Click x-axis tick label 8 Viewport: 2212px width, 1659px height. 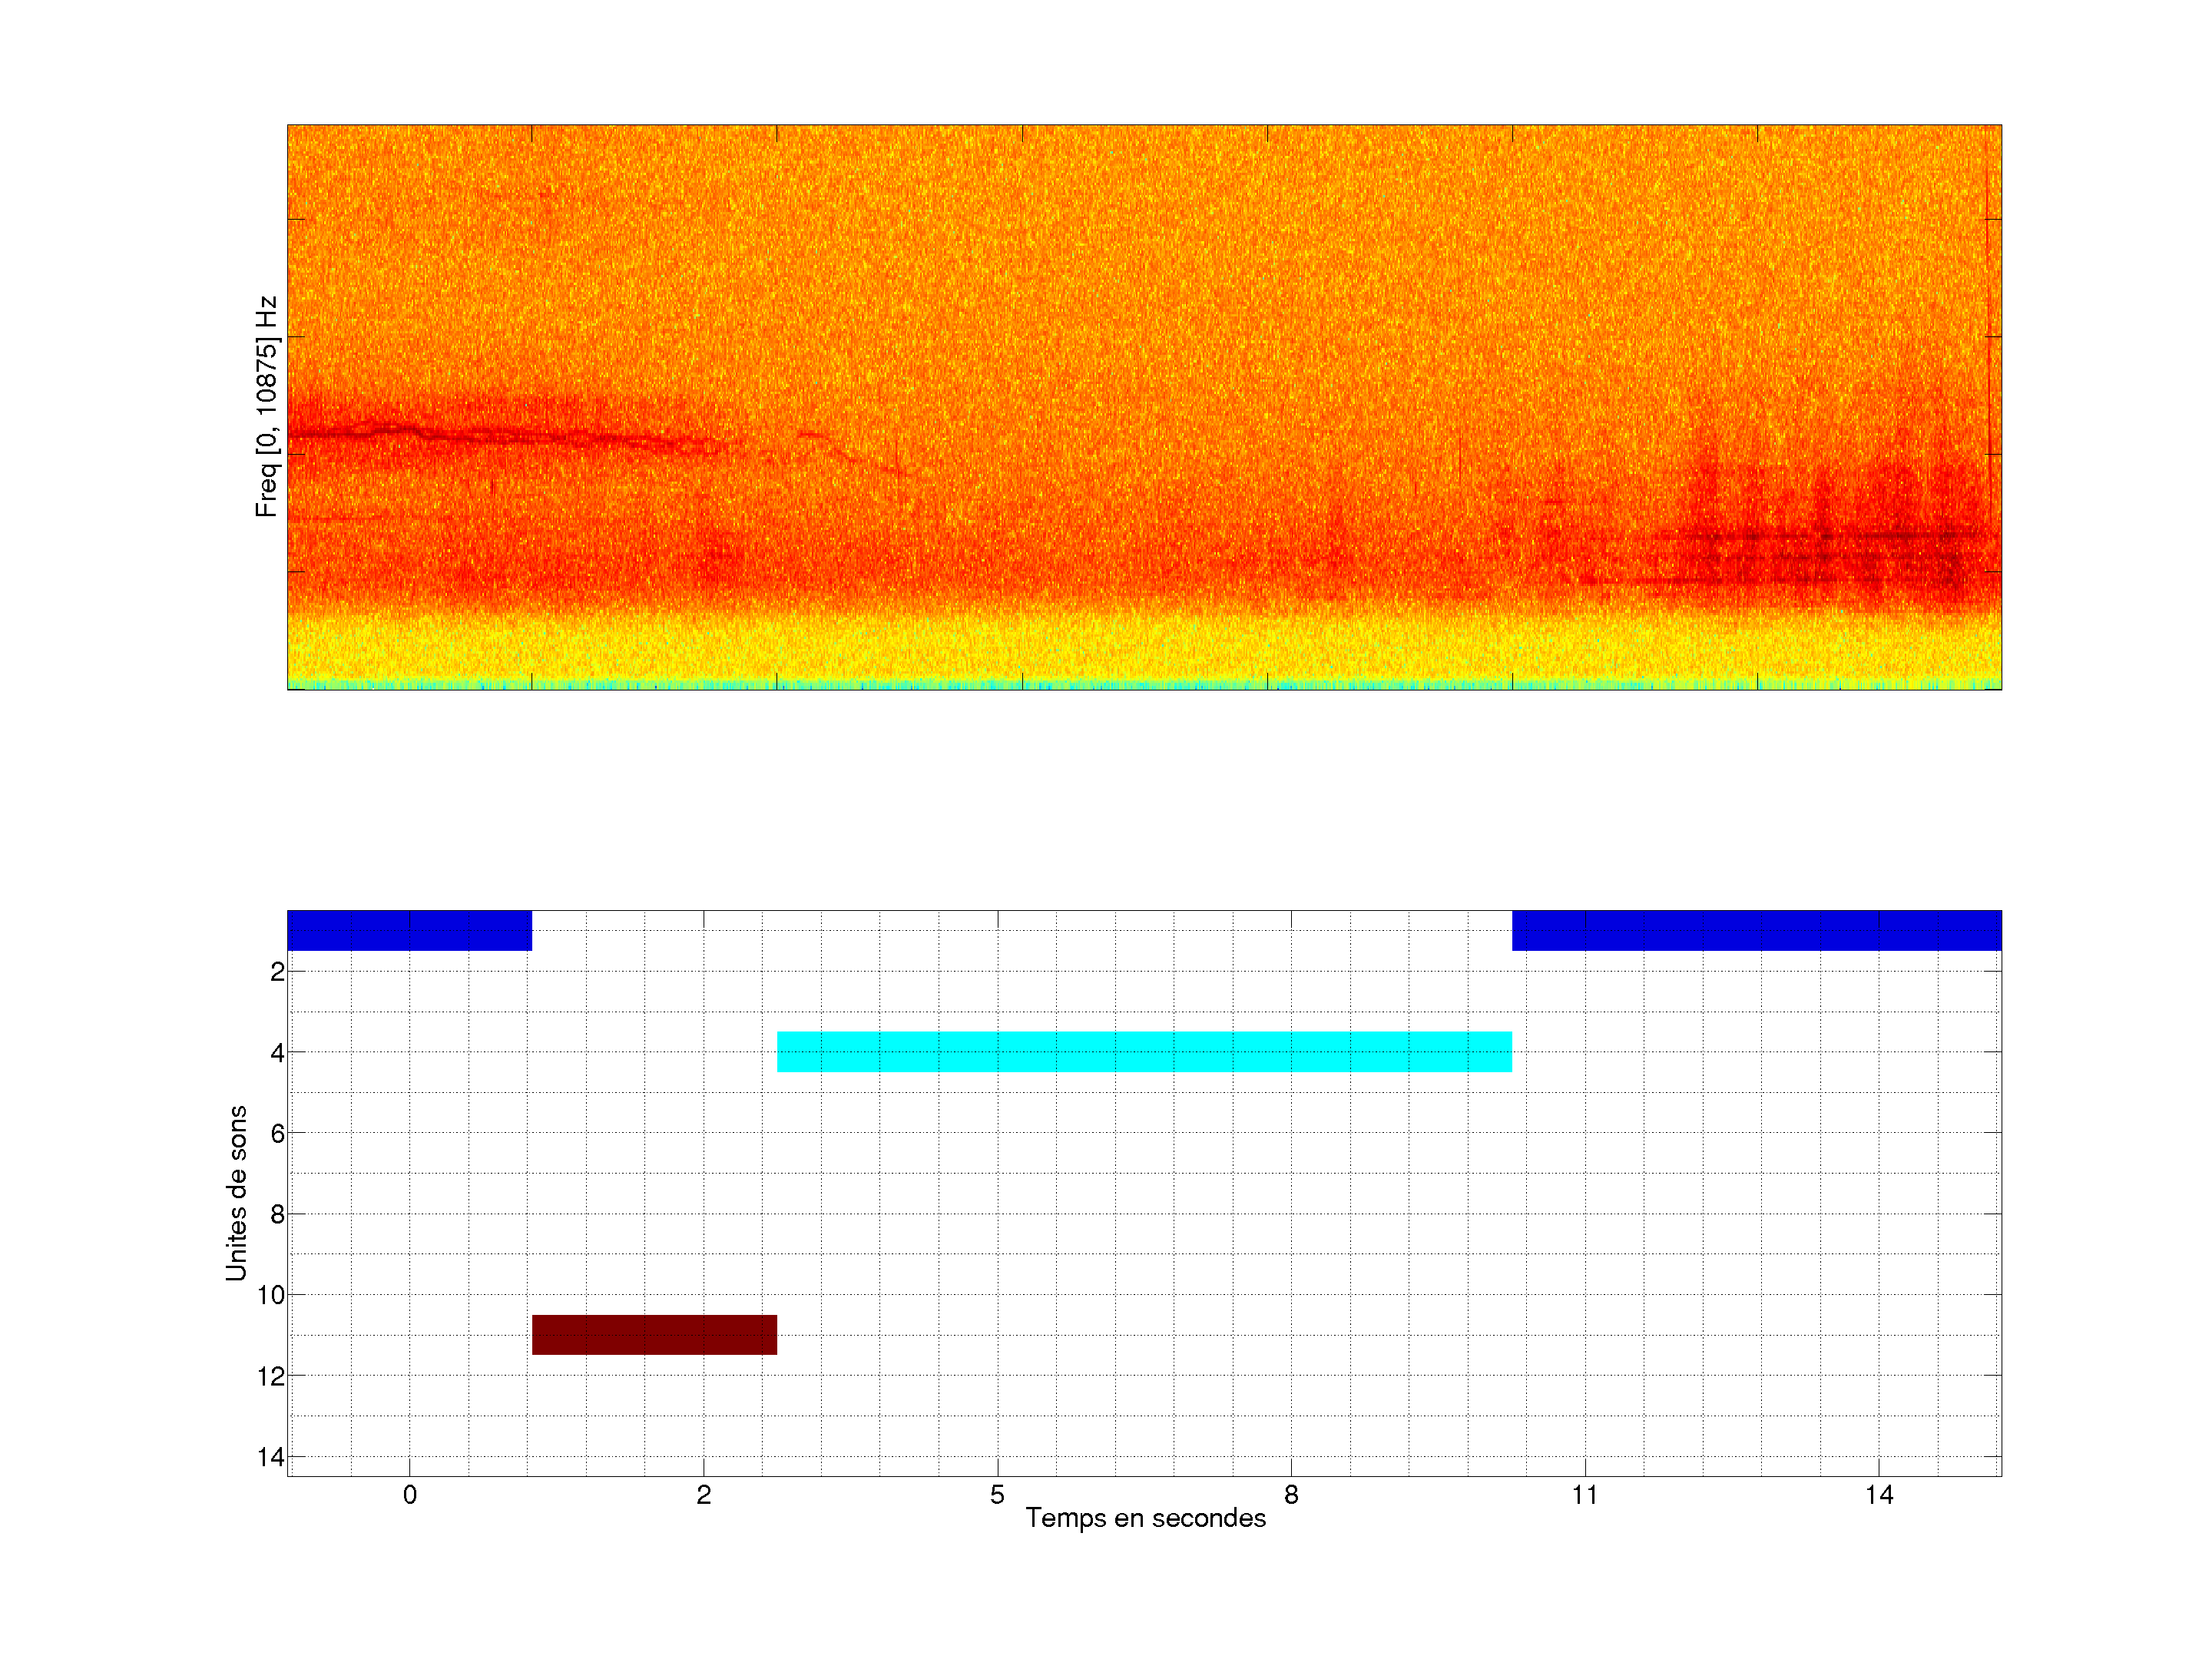(x=1291, y=1495)
